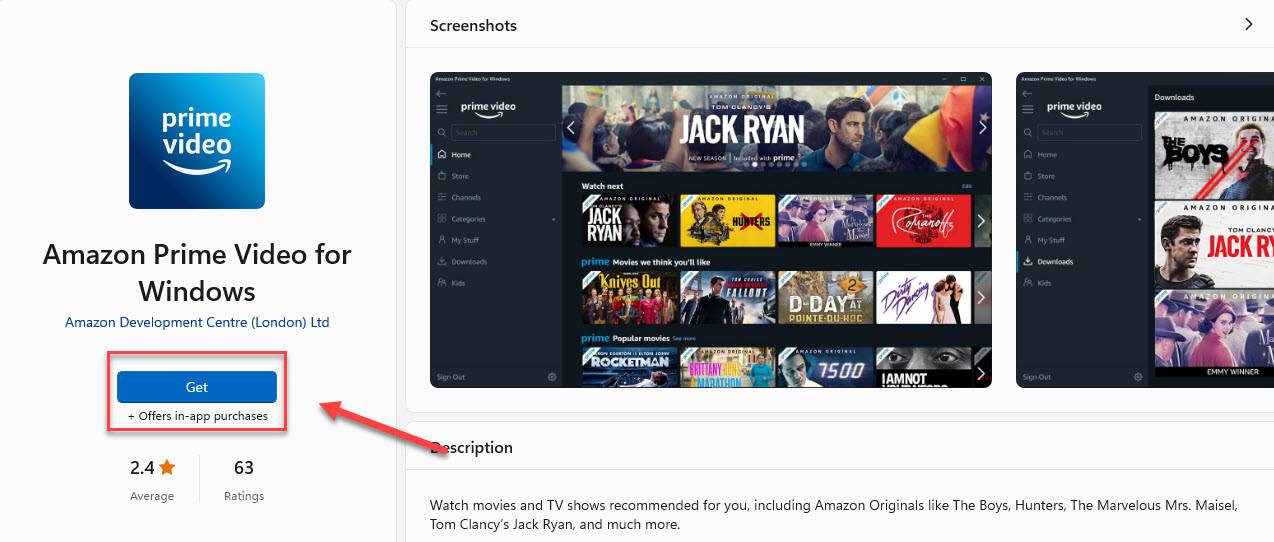
Task: Go back on Jack Ryan banner with left arrow
Action: coord(571,127)
